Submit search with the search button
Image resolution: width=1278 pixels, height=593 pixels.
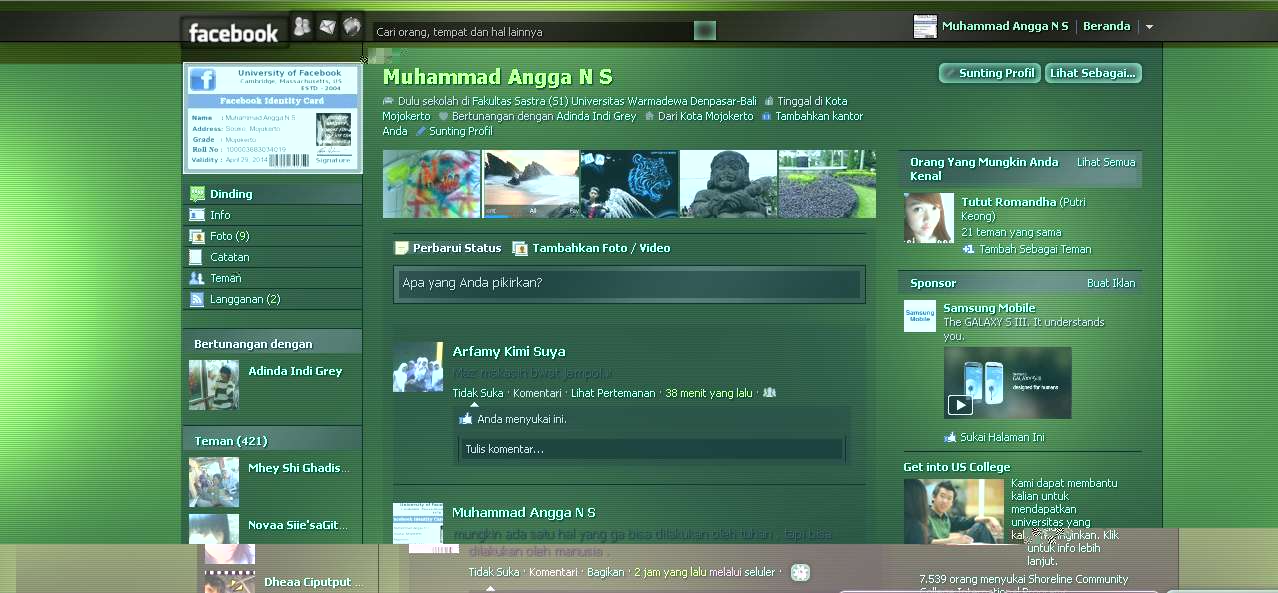point(705,31)
